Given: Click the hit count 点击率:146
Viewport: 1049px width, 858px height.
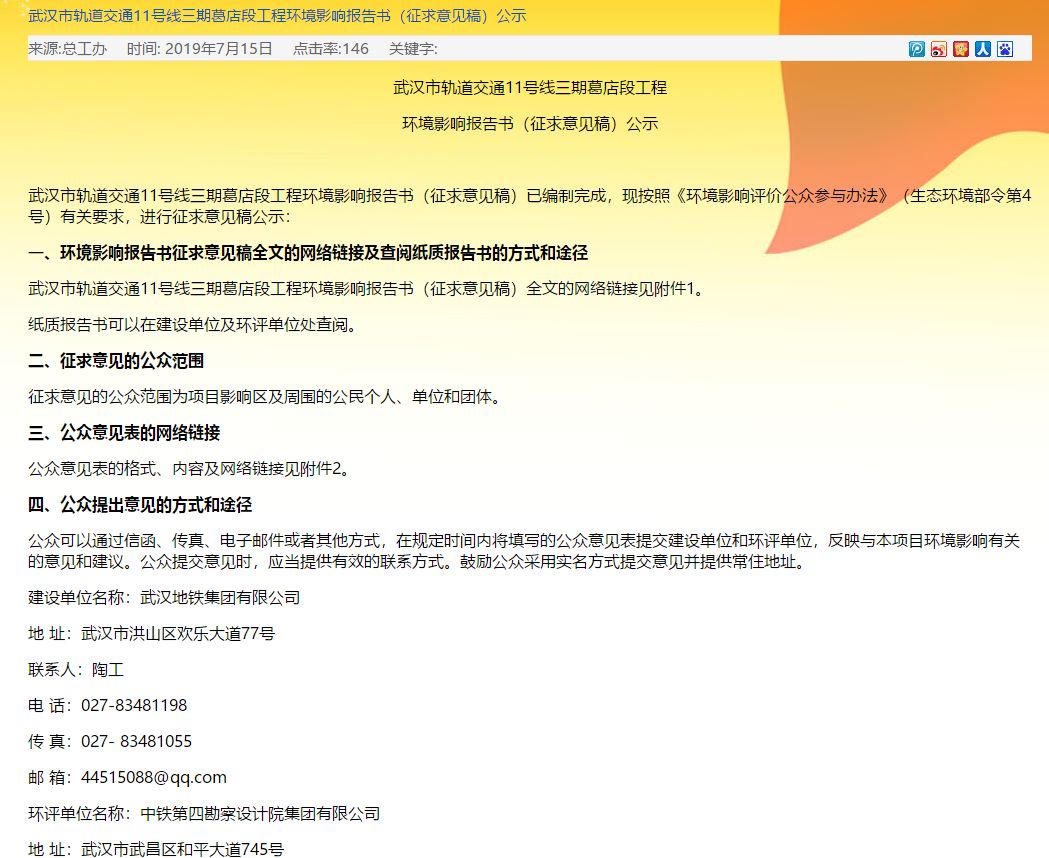Looking at the screenshot, I should [330, 49].
